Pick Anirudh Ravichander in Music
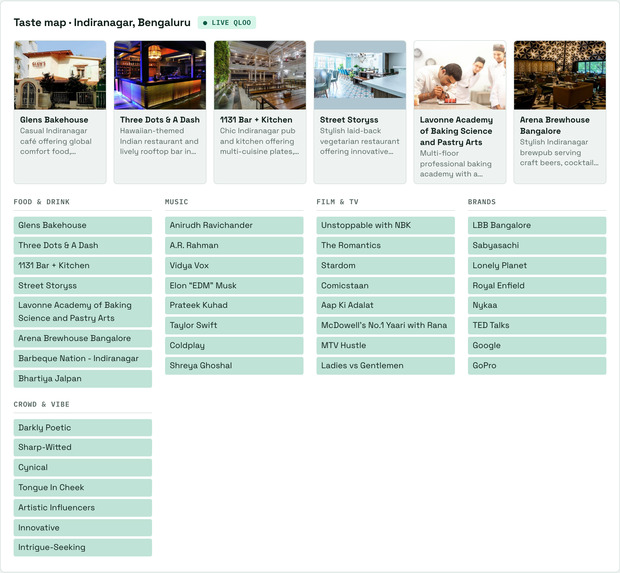 point(234,225)
